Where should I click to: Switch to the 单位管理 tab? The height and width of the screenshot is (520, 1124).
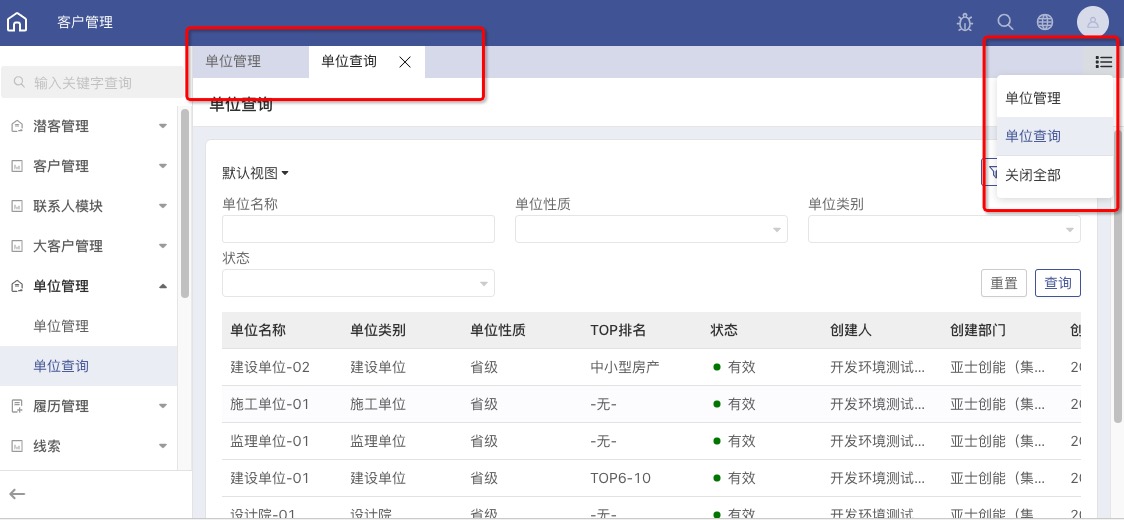[233, 61]
